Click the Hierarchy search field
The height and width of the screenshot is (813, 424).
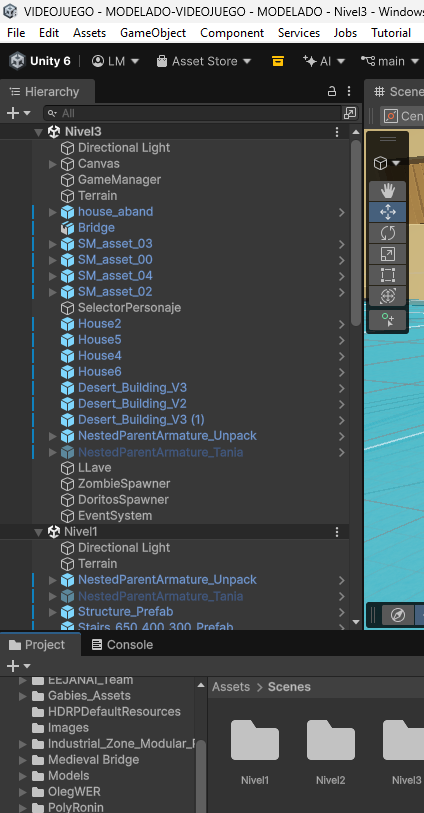(x=193, y=113)
